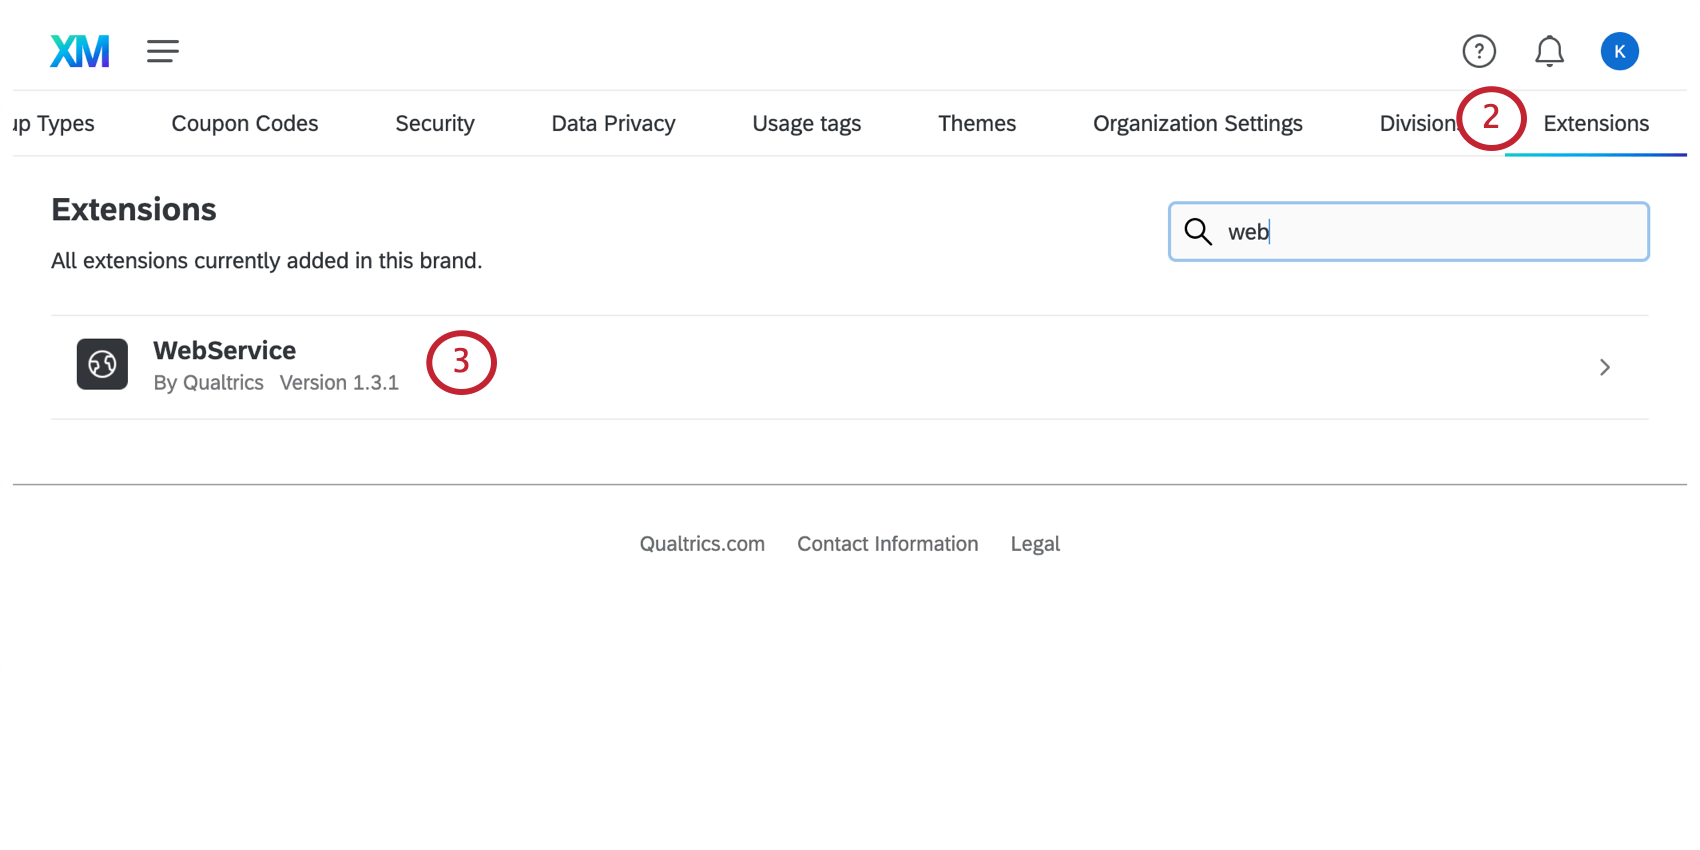Click the search magnifying glass icon

[1198, 232]
